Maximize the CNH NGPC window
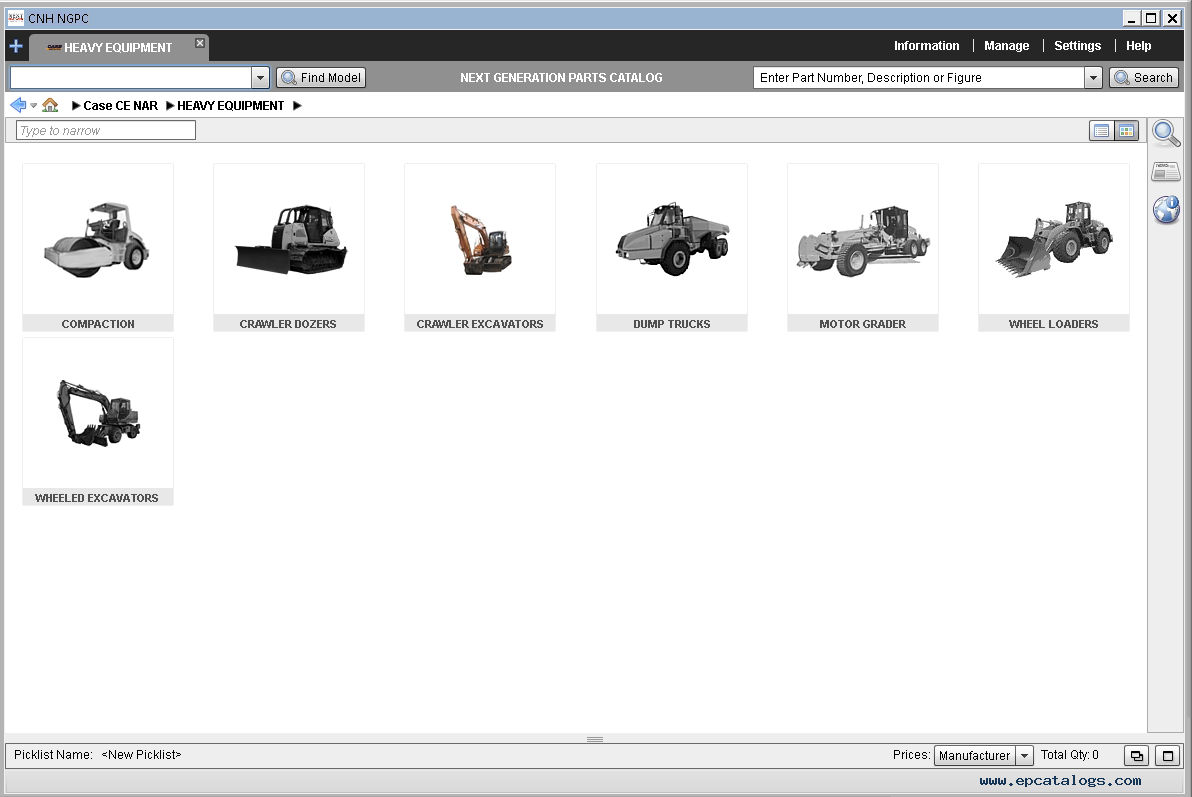Image resolution: width=1192 pixels, height=797 pixels. (1152, 18)
